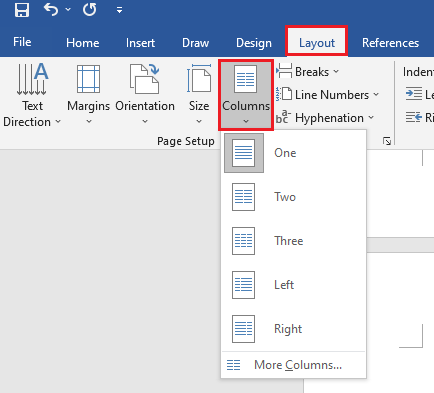Select the "Two" label in the Columns menu
434x393 pixels.
point(285,197)
